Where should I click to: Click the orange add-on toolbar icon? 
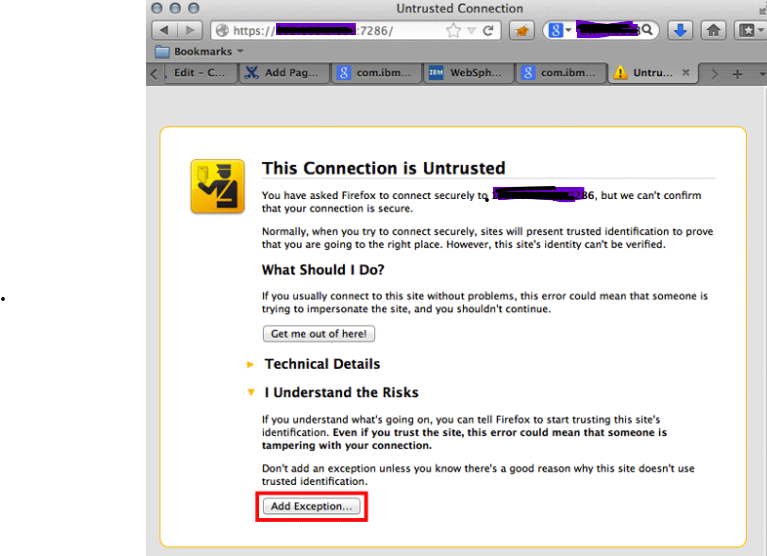pos(522,30)
